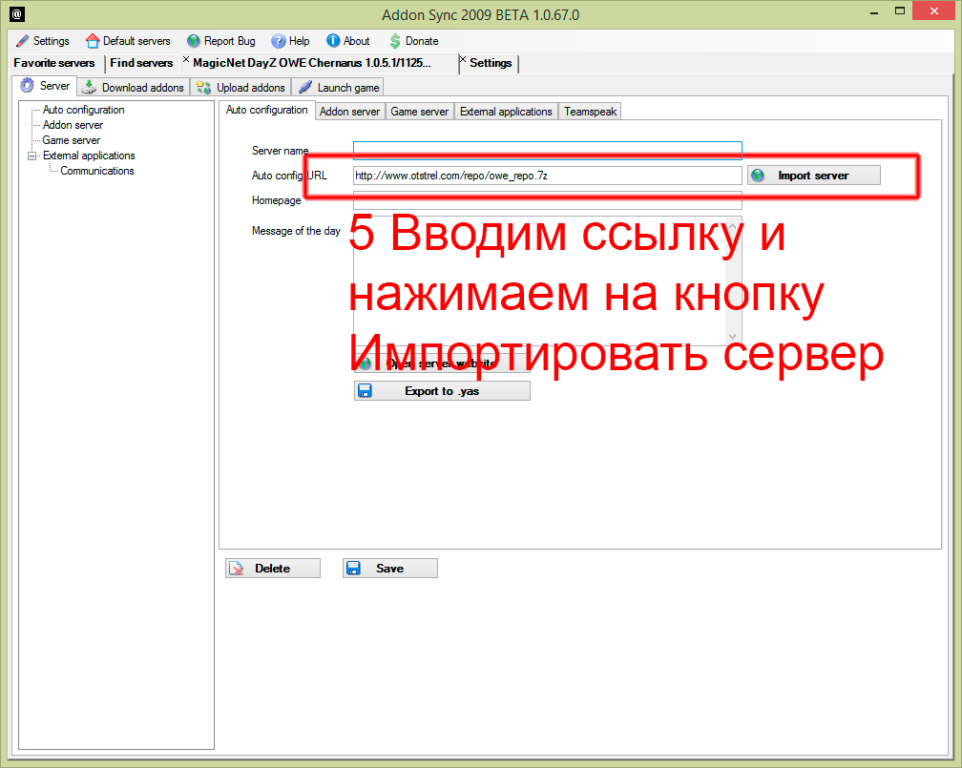Switch to the Teamspeak tab
Viewport: 962px width, 768px height.
click(x=590, y=112)
